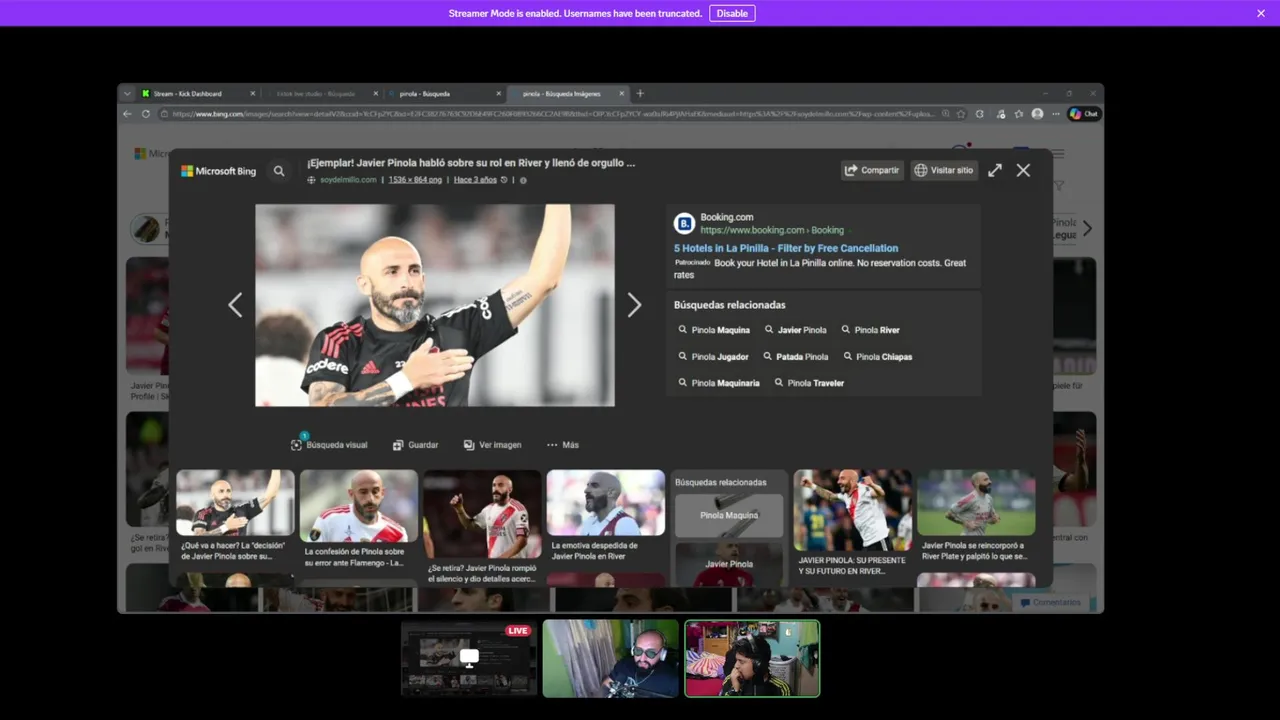
Task: Click the search magnifier next to Bing logo
Action: [279, 171]
